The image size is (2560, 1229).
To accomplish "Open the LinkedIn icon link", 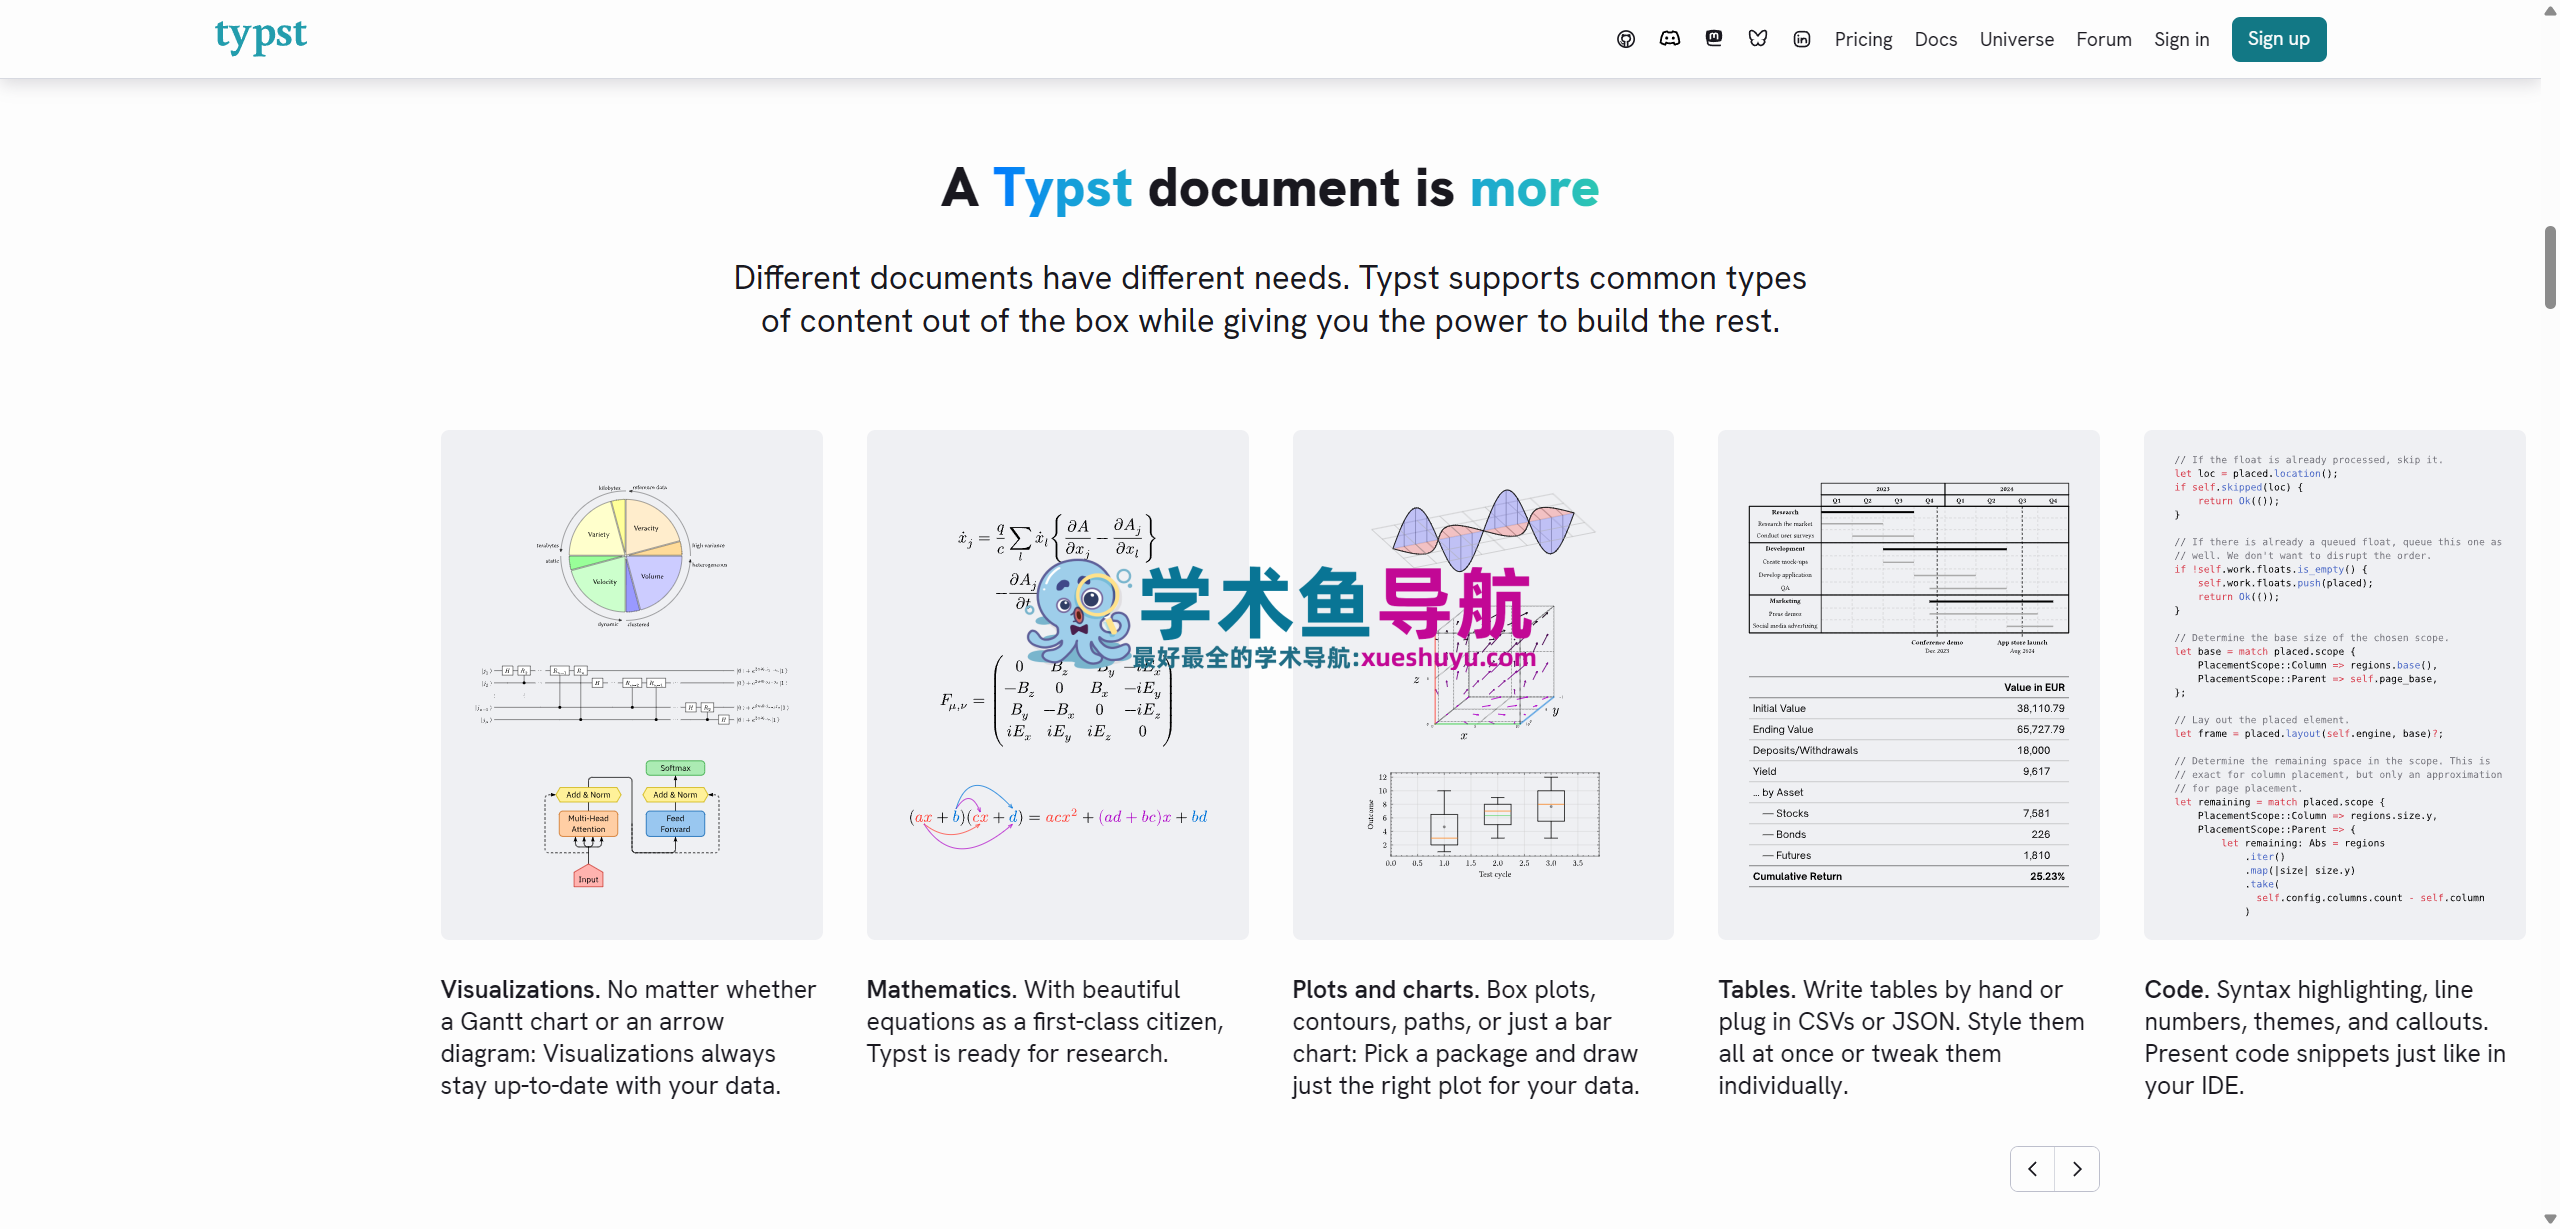I will click(1801, 39).
